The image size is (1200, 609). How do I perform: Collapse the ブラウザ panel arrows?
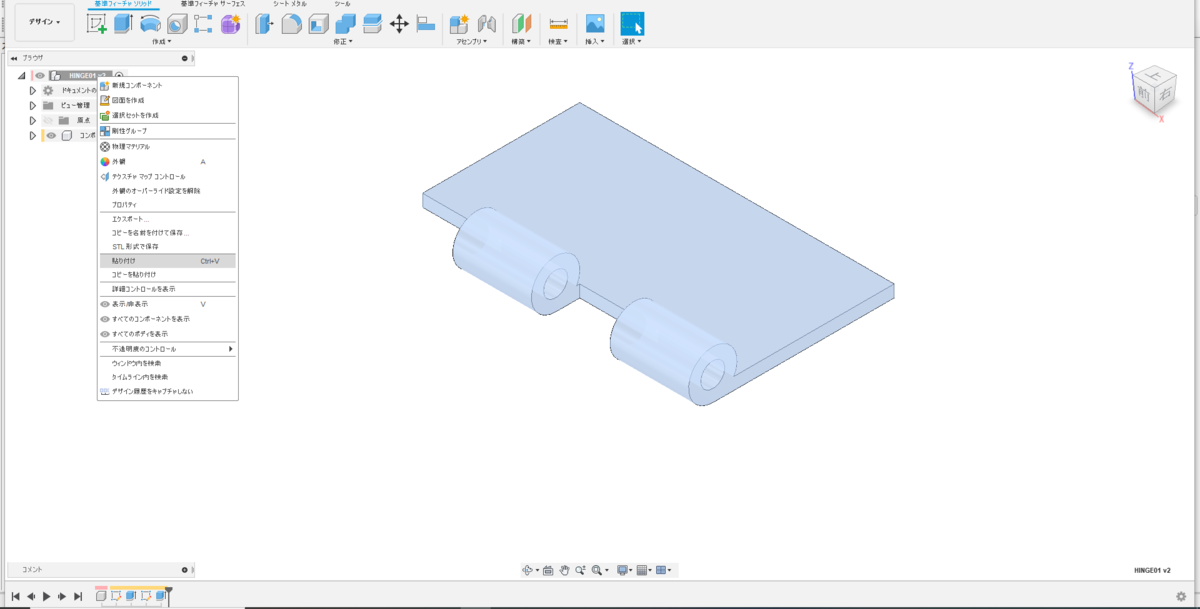coord(15,58)
